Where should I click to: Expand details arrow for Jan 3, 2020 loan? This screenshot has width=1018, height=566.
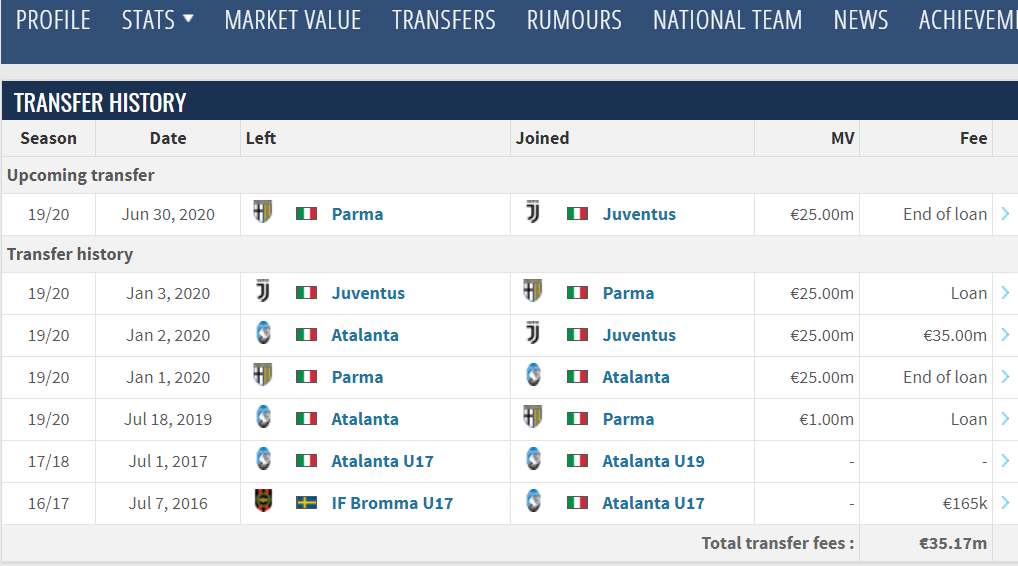(1005, 293)
